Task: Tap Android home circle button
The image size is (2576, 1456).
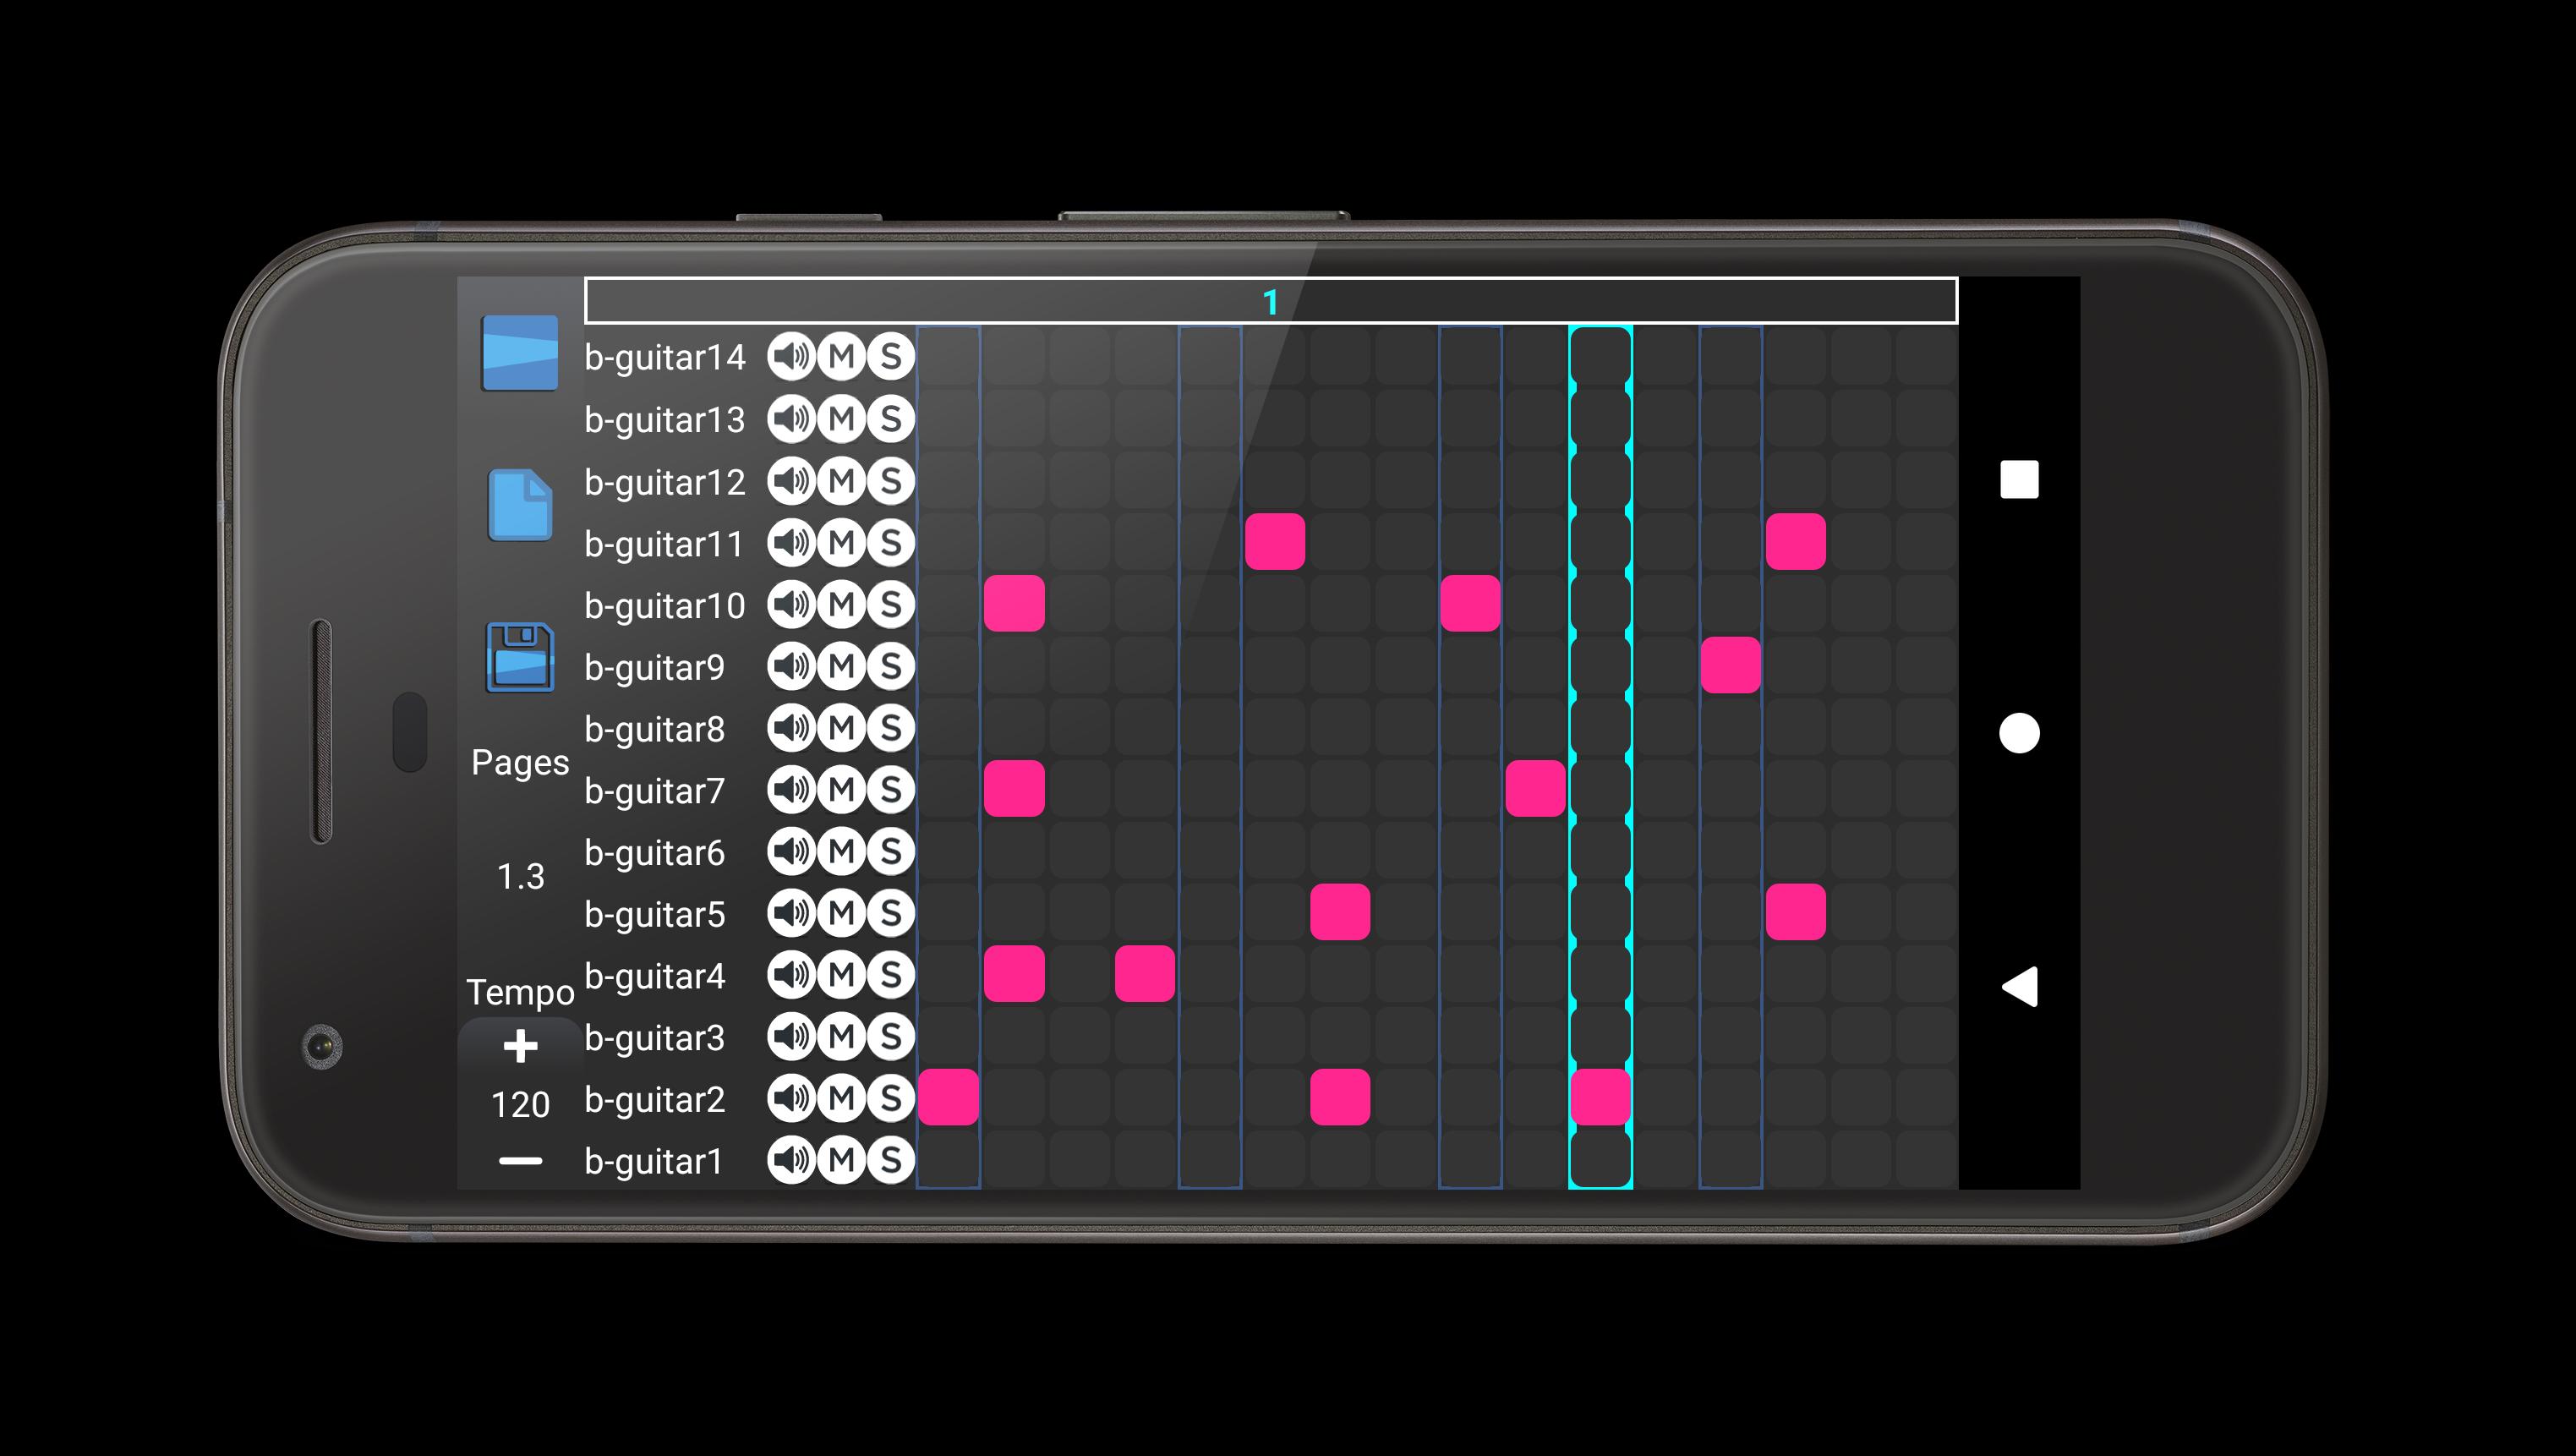Action: pos(2019,733)
